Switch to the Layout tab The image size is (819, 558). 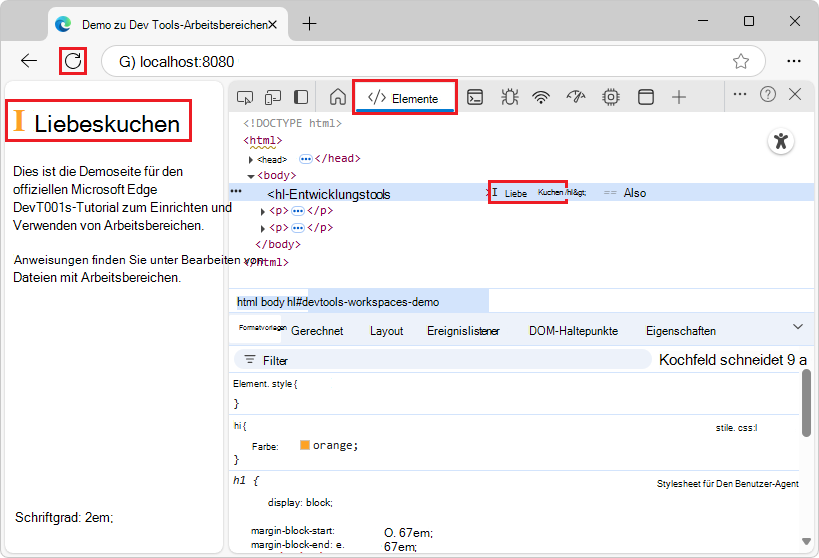[387, 331]
